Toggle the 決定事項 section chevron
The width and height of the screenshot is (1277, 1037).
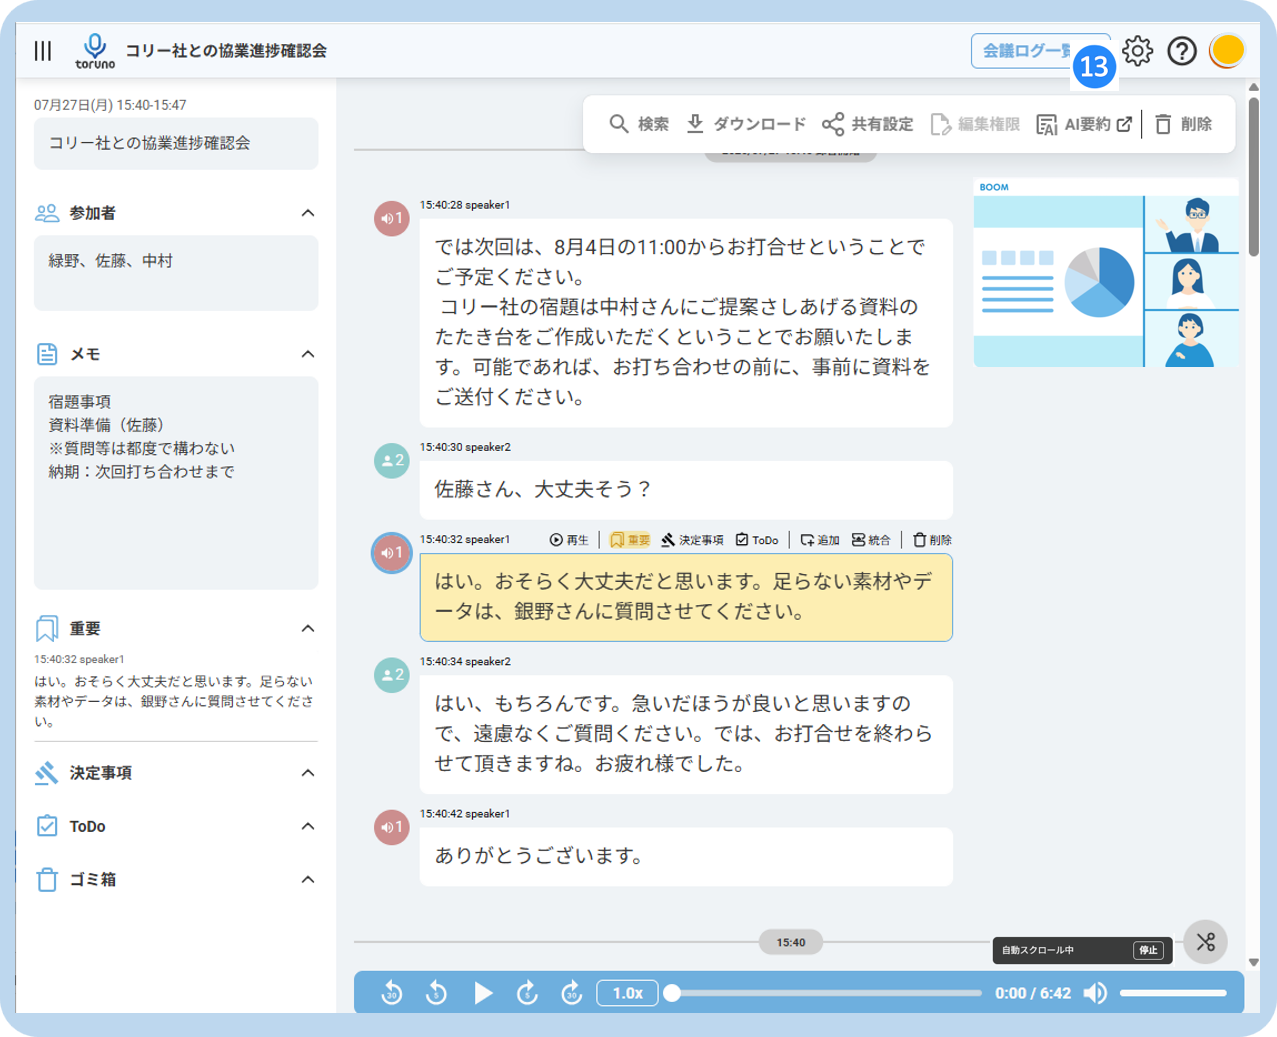click(308, 772)
